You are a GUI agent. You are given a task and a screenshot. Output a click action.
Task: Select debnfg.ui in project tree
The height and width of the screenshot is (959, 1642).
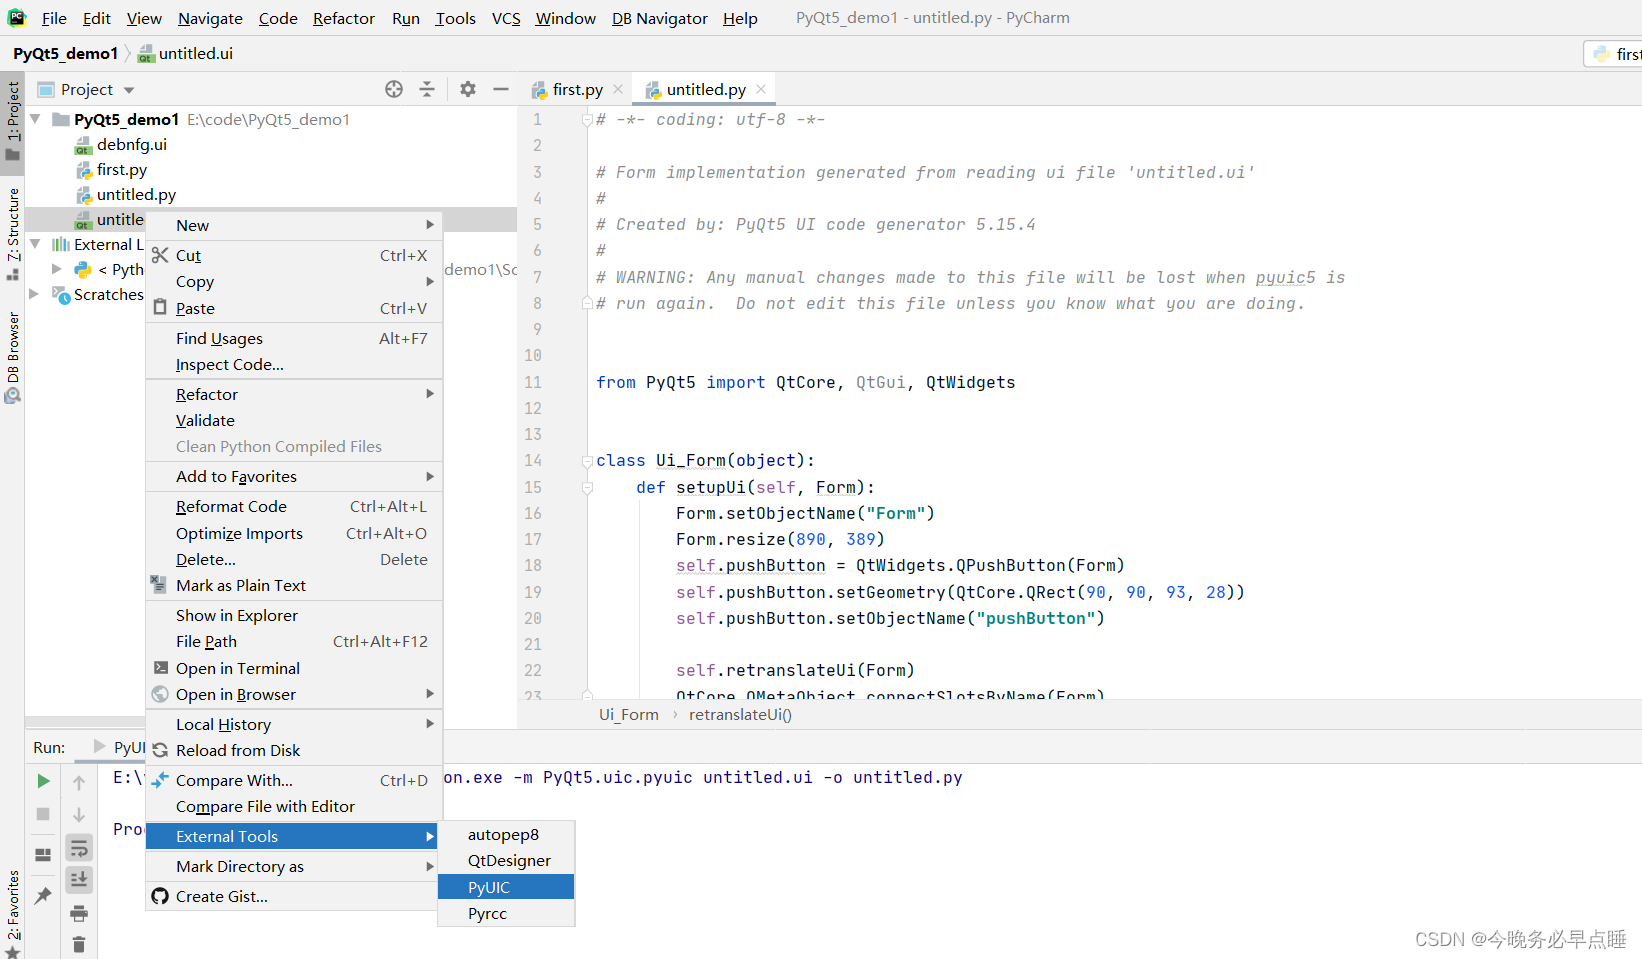(x=121, y=144)
